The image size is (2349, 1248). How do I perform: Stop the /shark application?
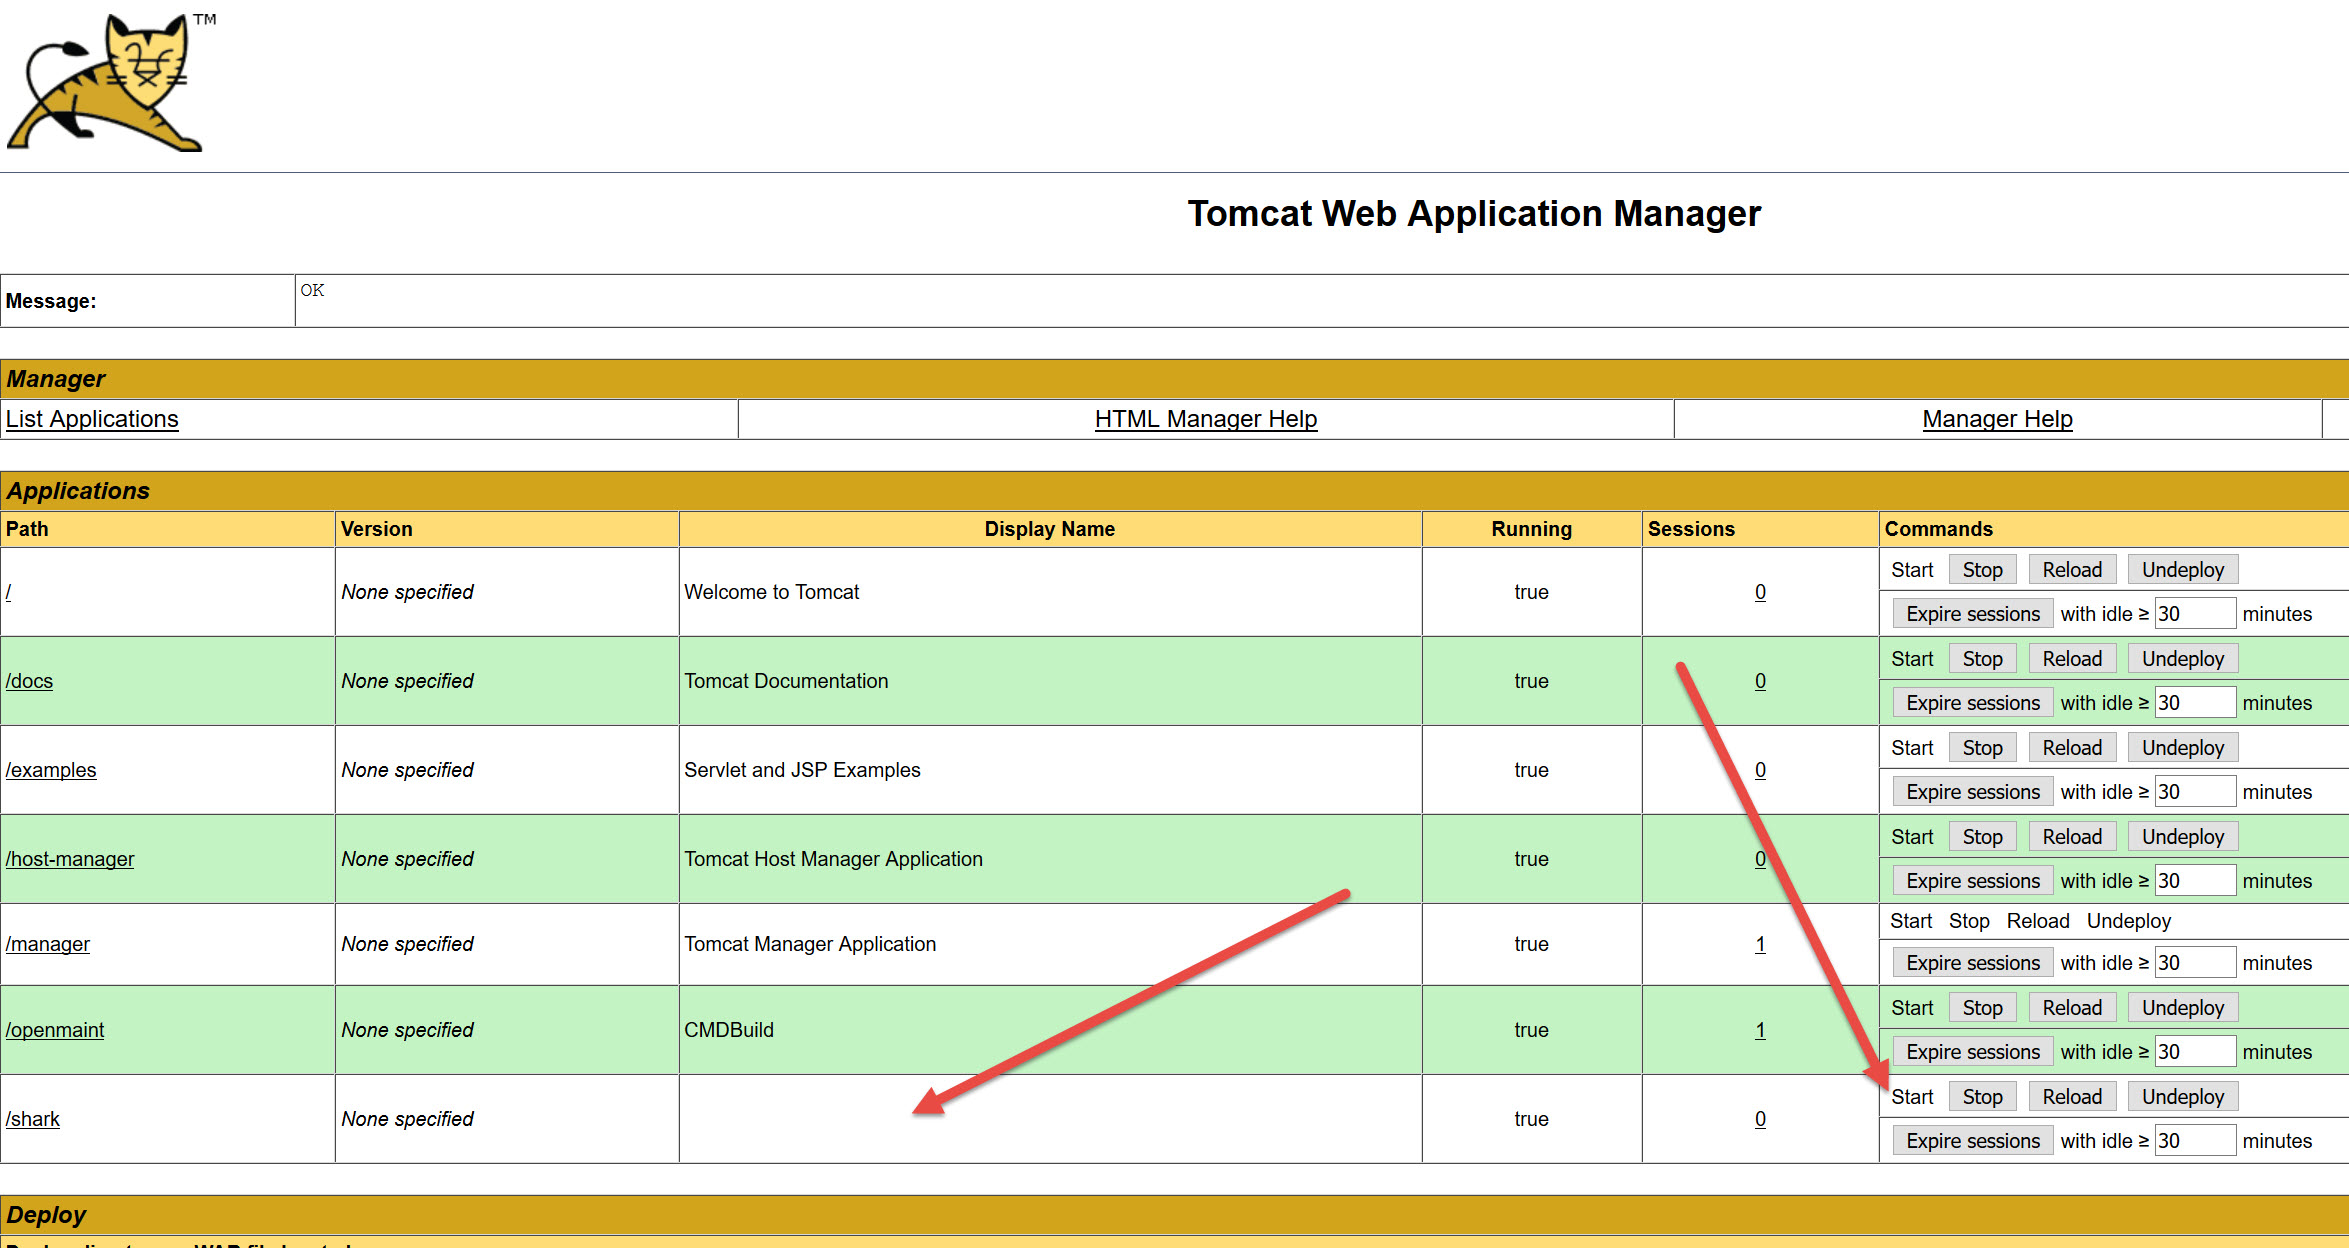pos(1982,1097)
